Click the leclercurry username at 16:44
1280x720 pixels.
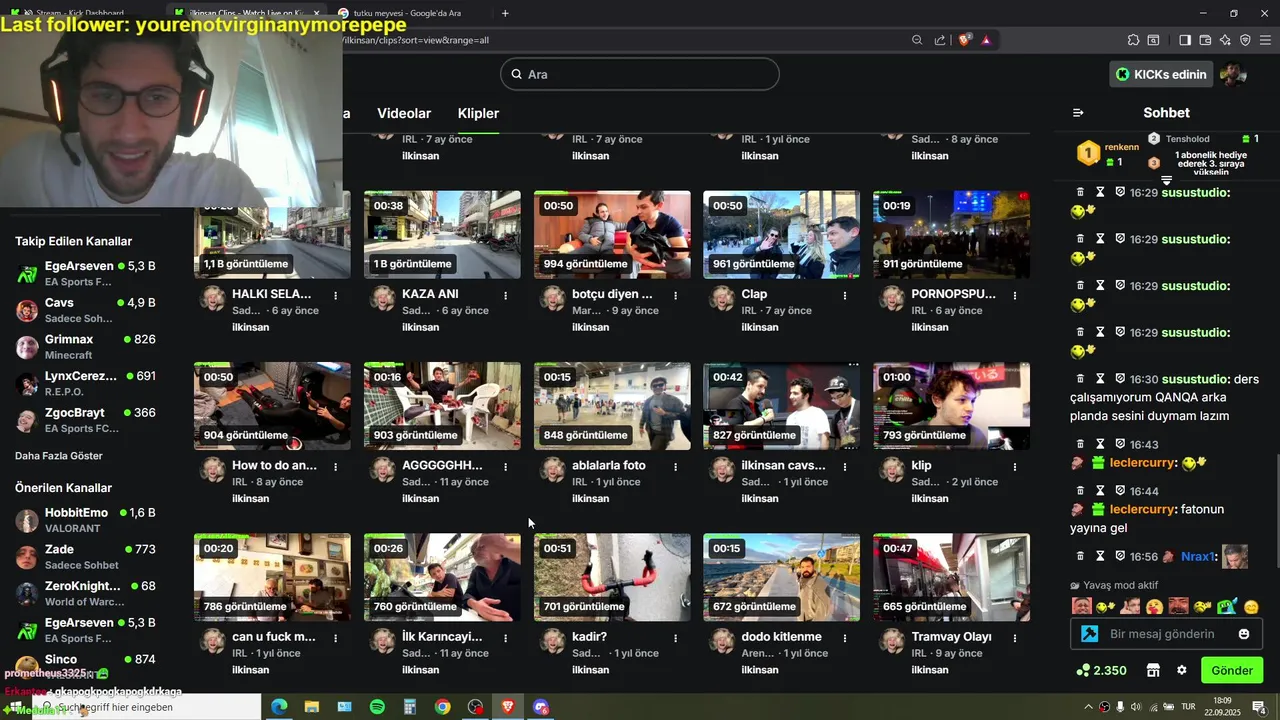pos(1142,509)
